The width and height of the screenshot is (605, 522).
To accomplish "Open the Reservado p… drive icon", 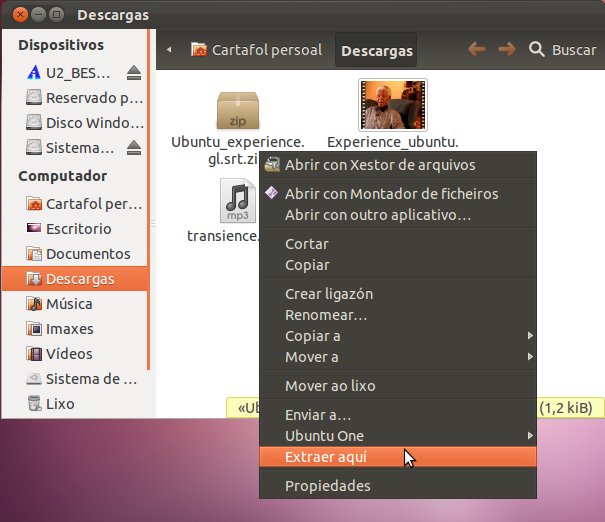I will click(x=34, y=97).
